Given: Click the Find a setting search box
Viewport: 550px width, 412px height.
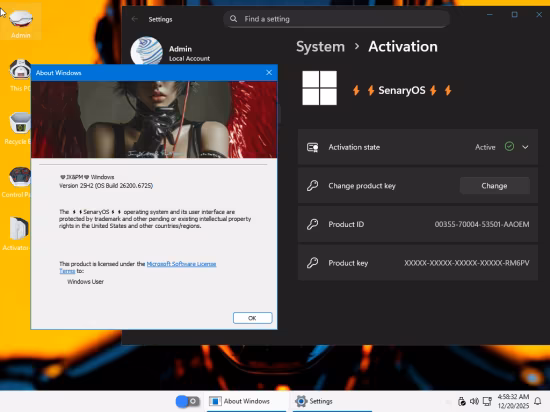Looking at the screenshot, I should click(336, 19).
